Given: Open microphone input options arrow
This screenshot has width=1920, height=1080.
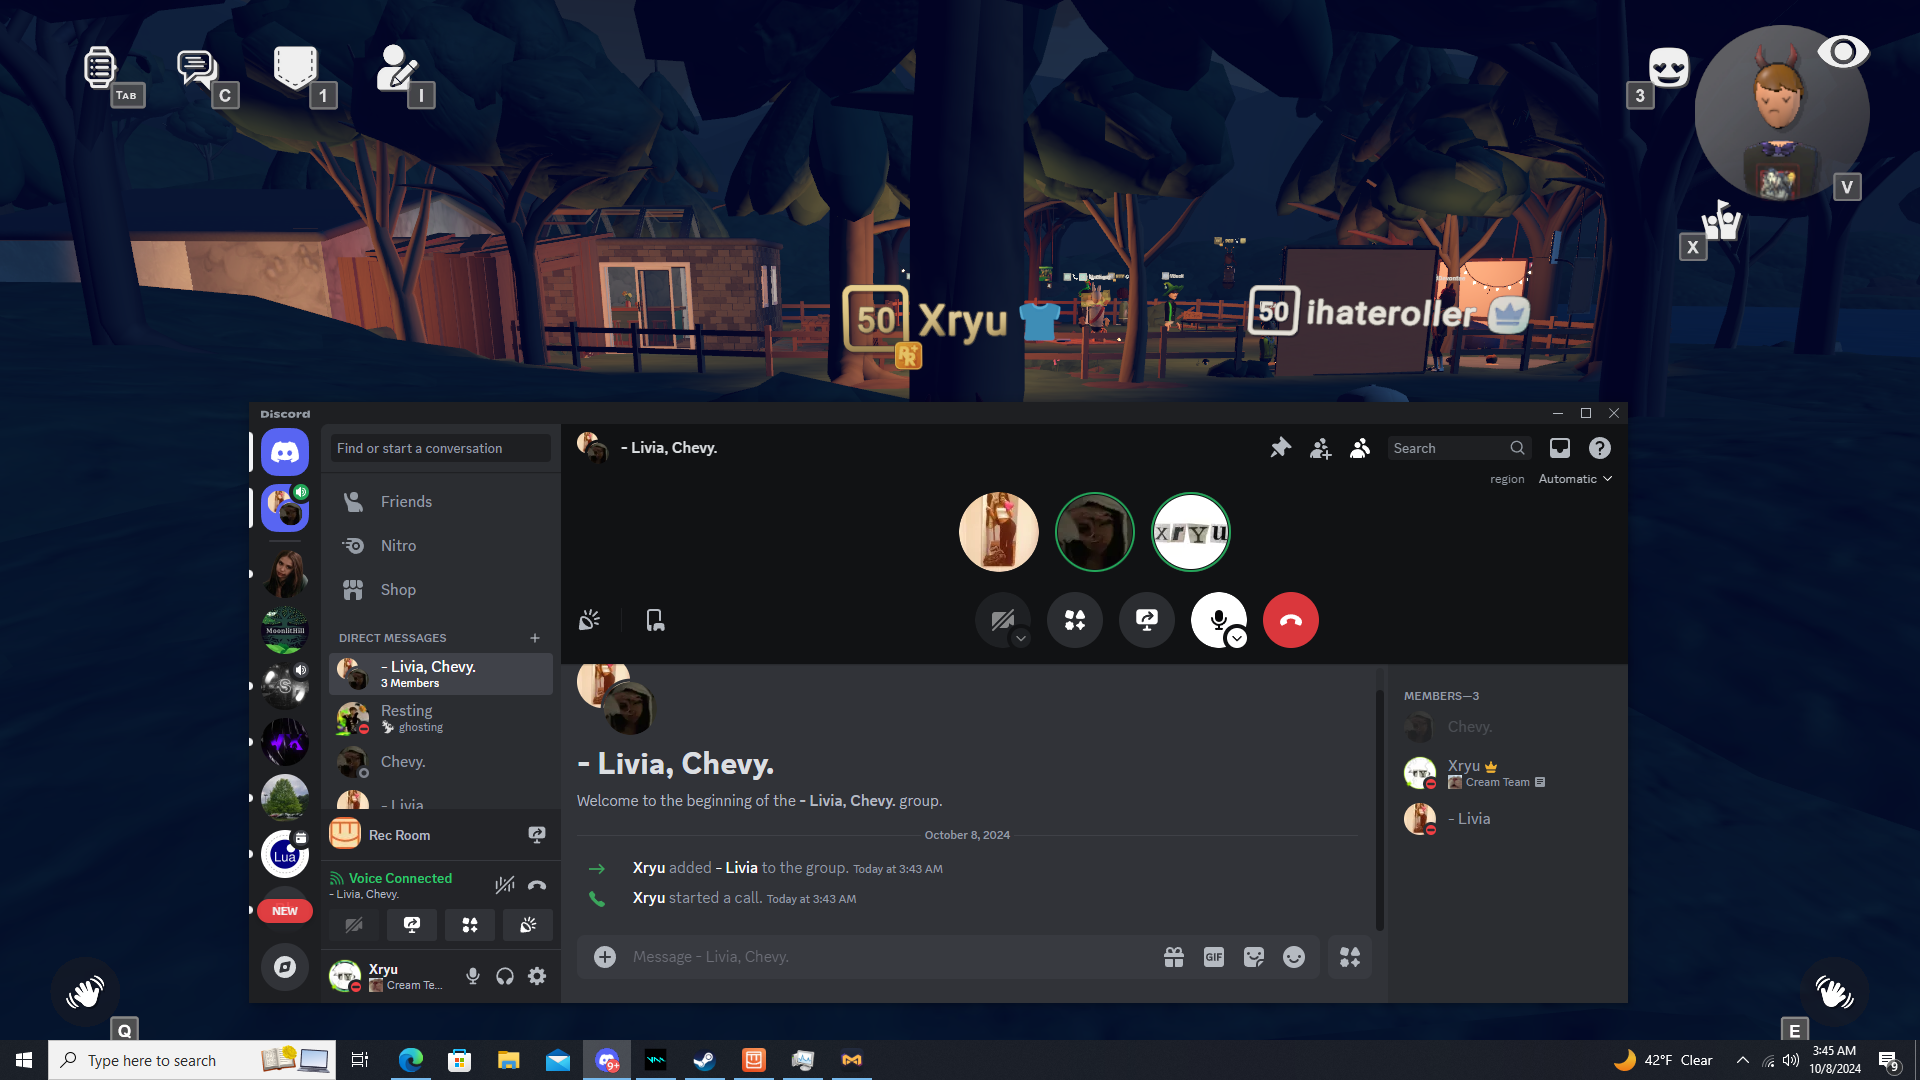Looking at the screenshot, I should pyautogui.click(x=1237, y=638).
